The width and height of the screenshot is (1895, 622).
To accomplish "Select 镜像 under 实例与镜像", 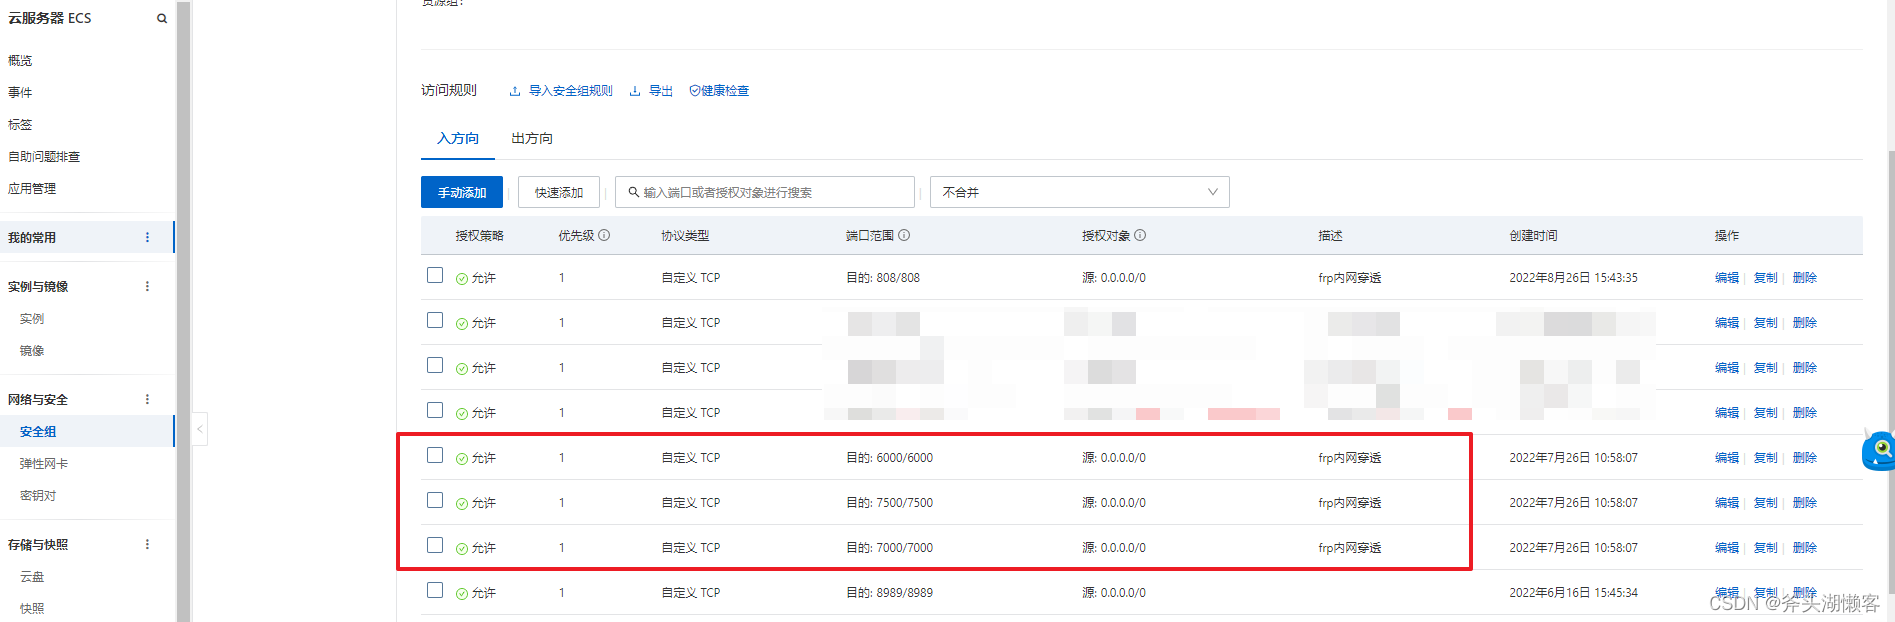I will point(32,351).
